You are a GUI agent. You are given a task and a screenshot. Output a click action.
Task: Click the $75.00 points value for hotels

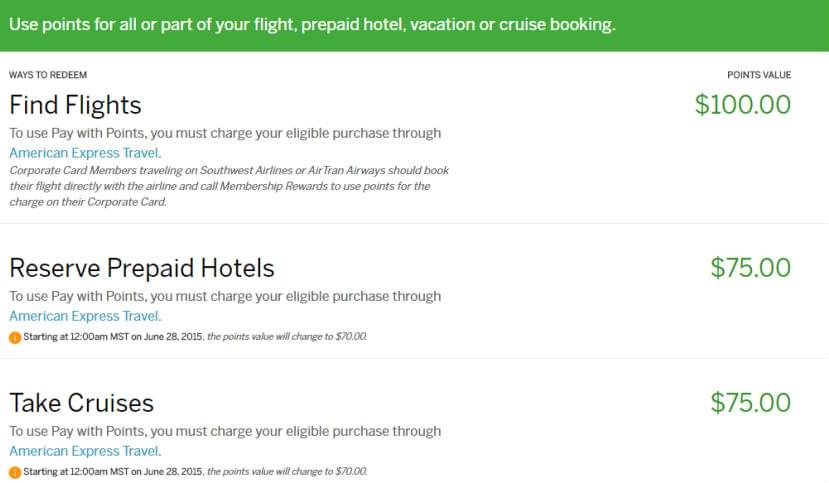pyautogui.click(x=751, y=268)
